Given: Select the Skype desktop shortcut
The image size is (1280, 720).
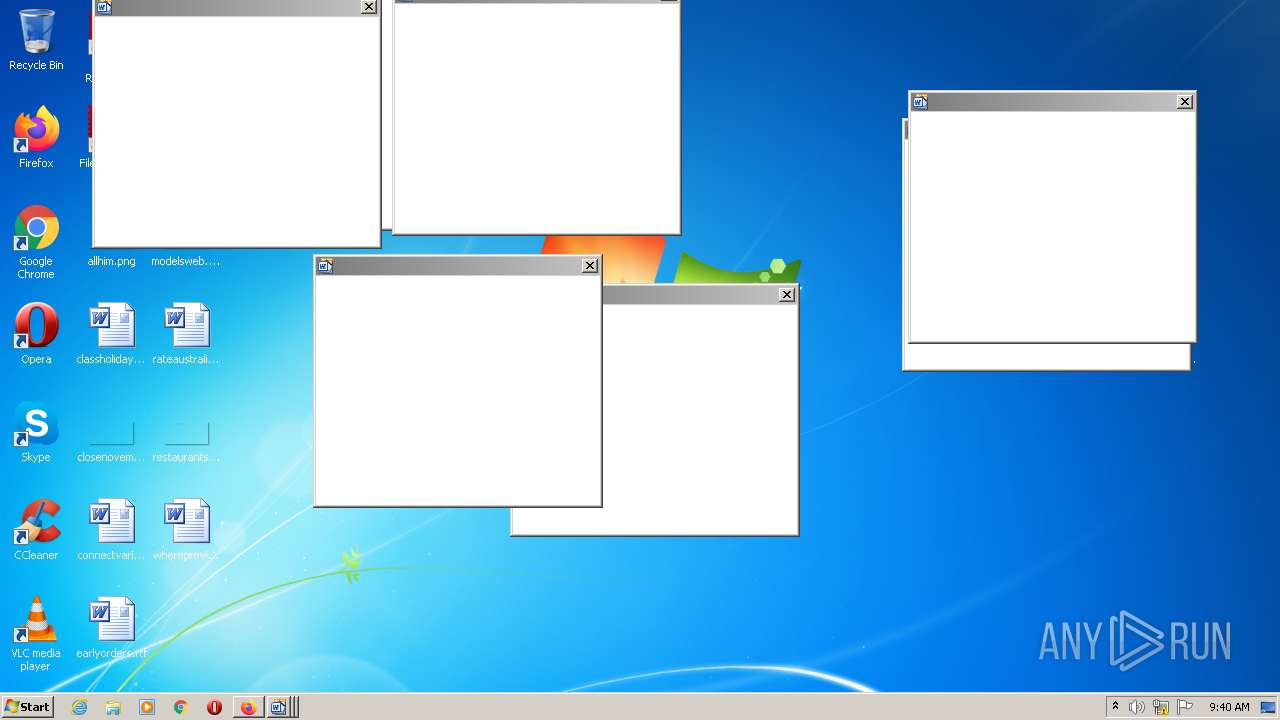Looking at the screenshot, I should 36,432.
